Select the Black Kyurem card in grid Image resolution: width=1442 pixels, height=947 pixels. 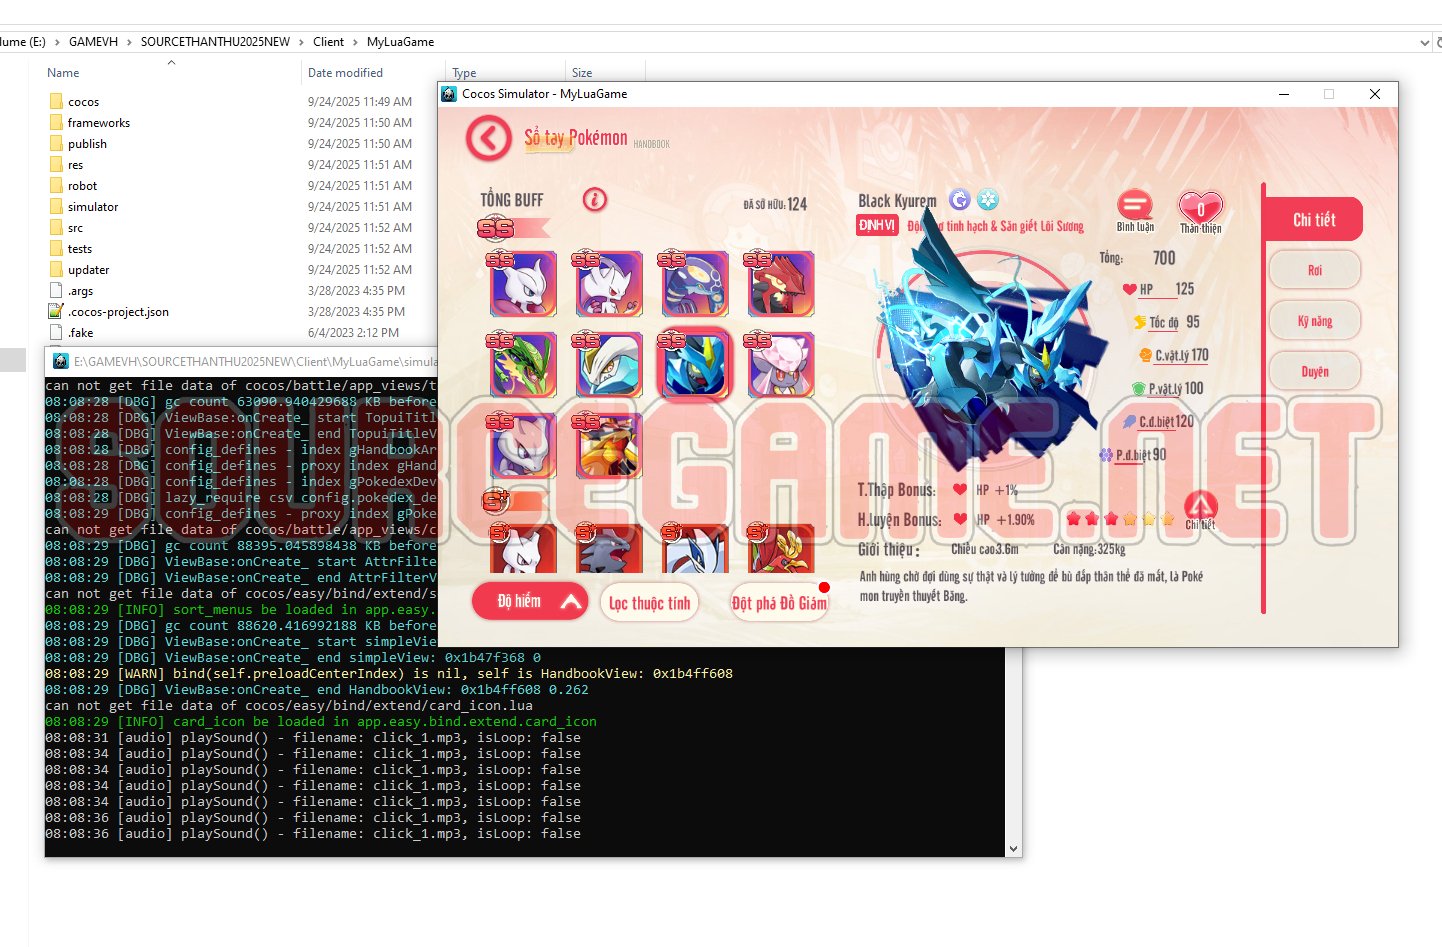click(x=694, y=365)
